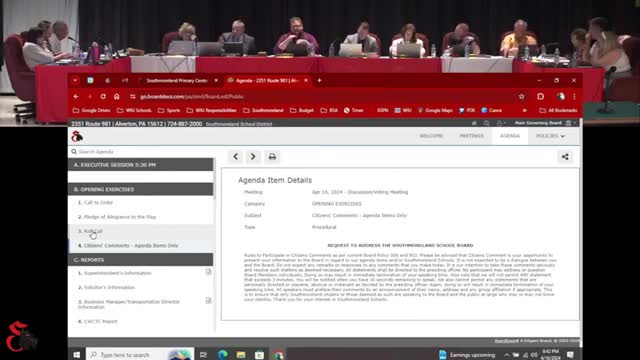640x360 pixels.
Task: Click the browser back arrow
Action: tap(76, 97)
